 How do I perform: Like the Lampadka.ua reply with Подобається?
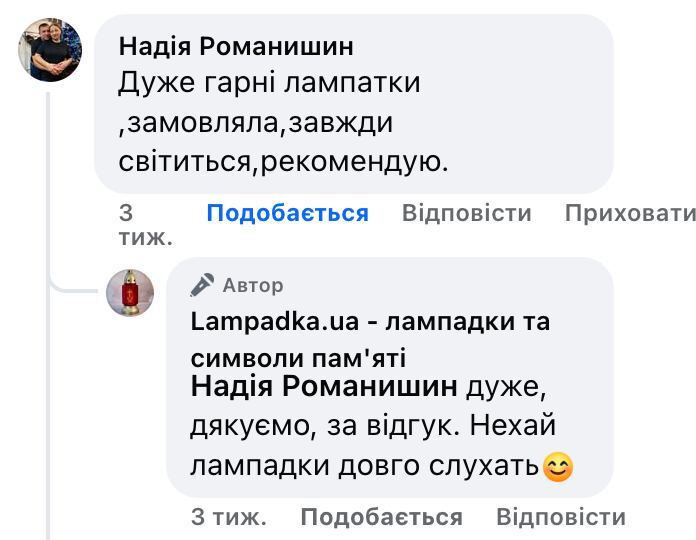pos(381,517)
